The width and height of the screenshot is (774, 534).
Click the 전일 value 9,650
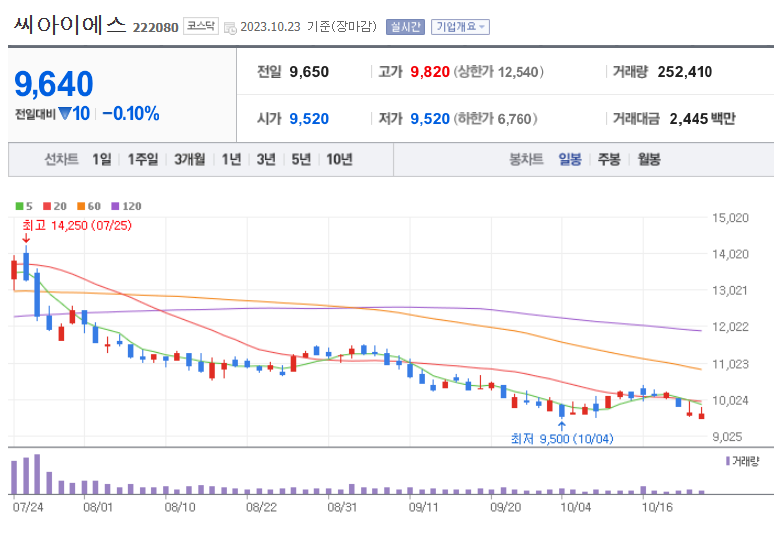pyautogui.click(x=309, y=72)
